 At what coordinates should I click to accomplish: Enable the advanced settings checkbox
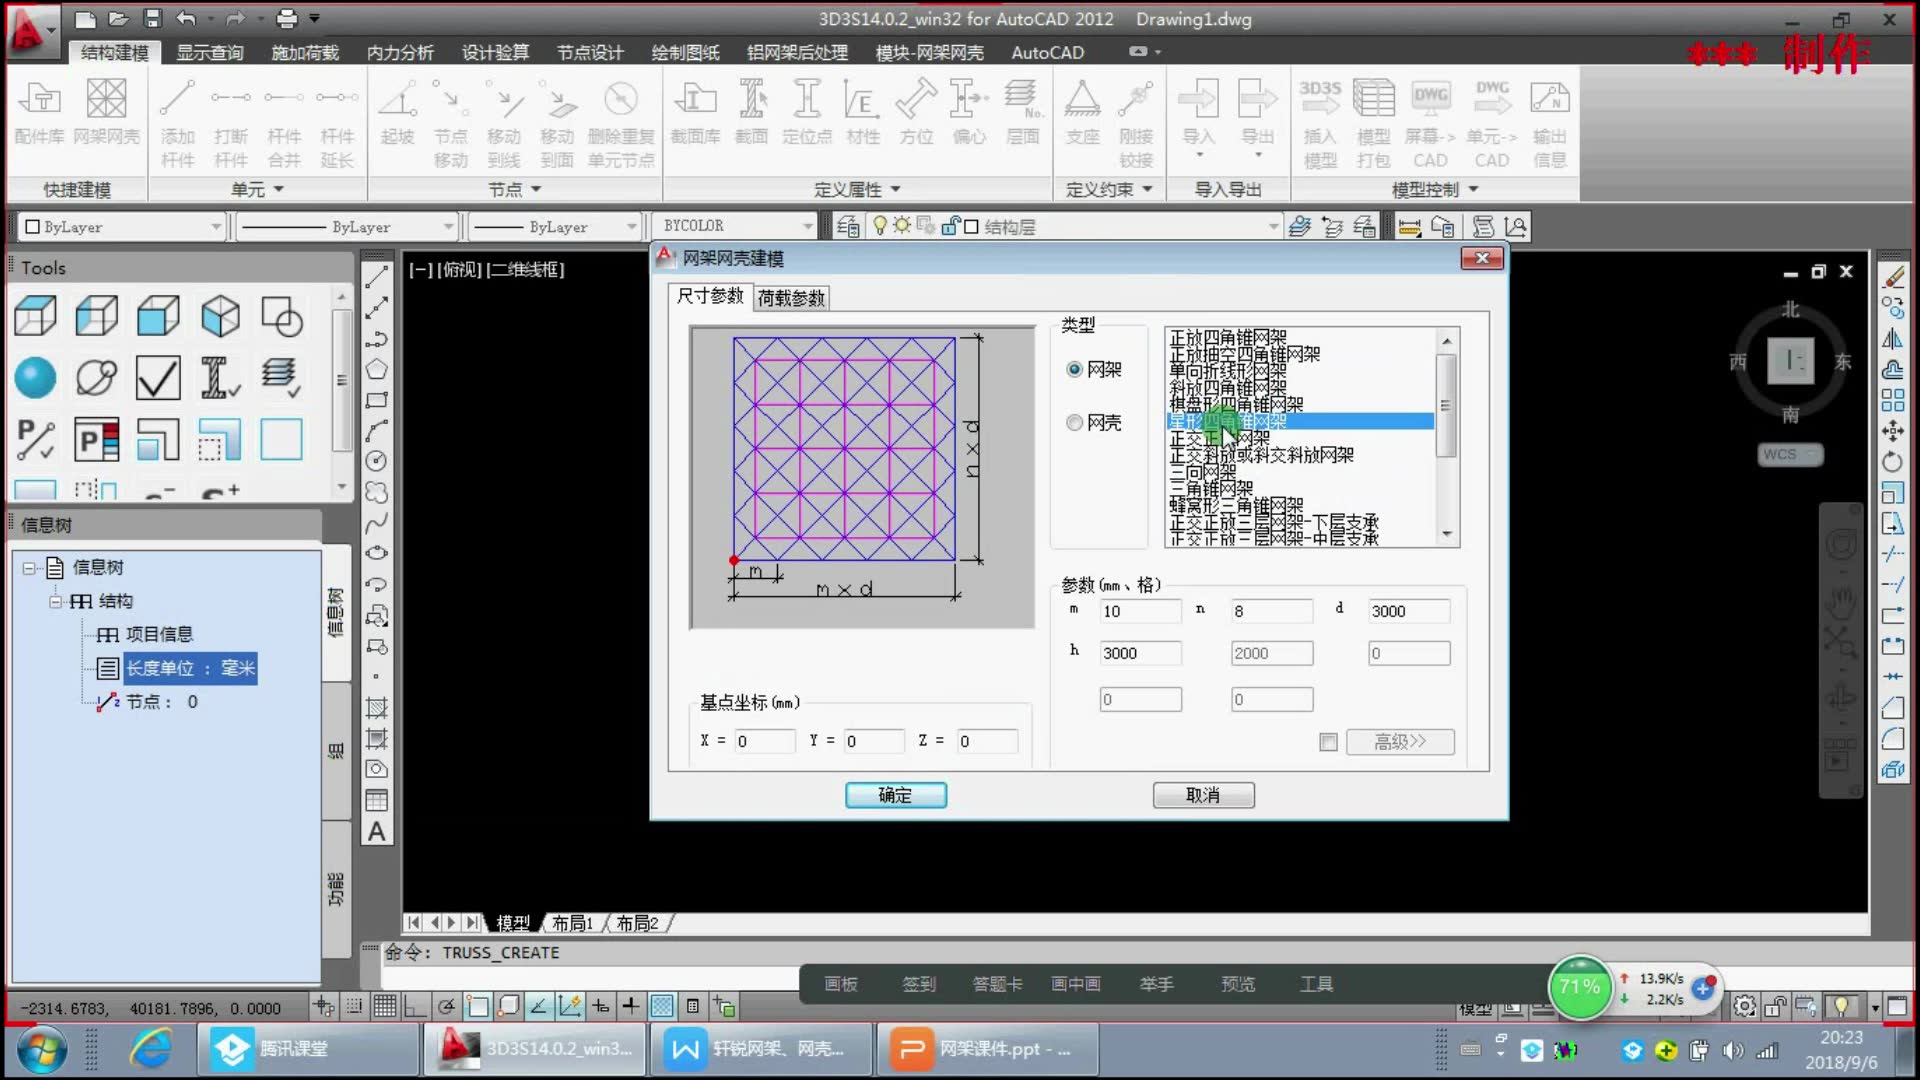[x=1328, y=741]
